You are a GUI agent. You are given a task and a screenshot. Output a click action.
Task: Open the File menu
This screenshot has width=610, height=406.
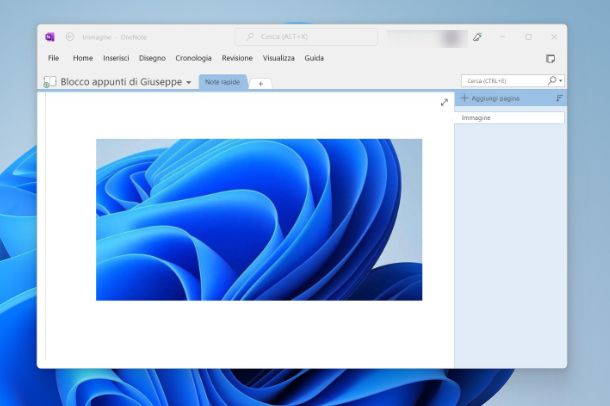coord(53,58)
